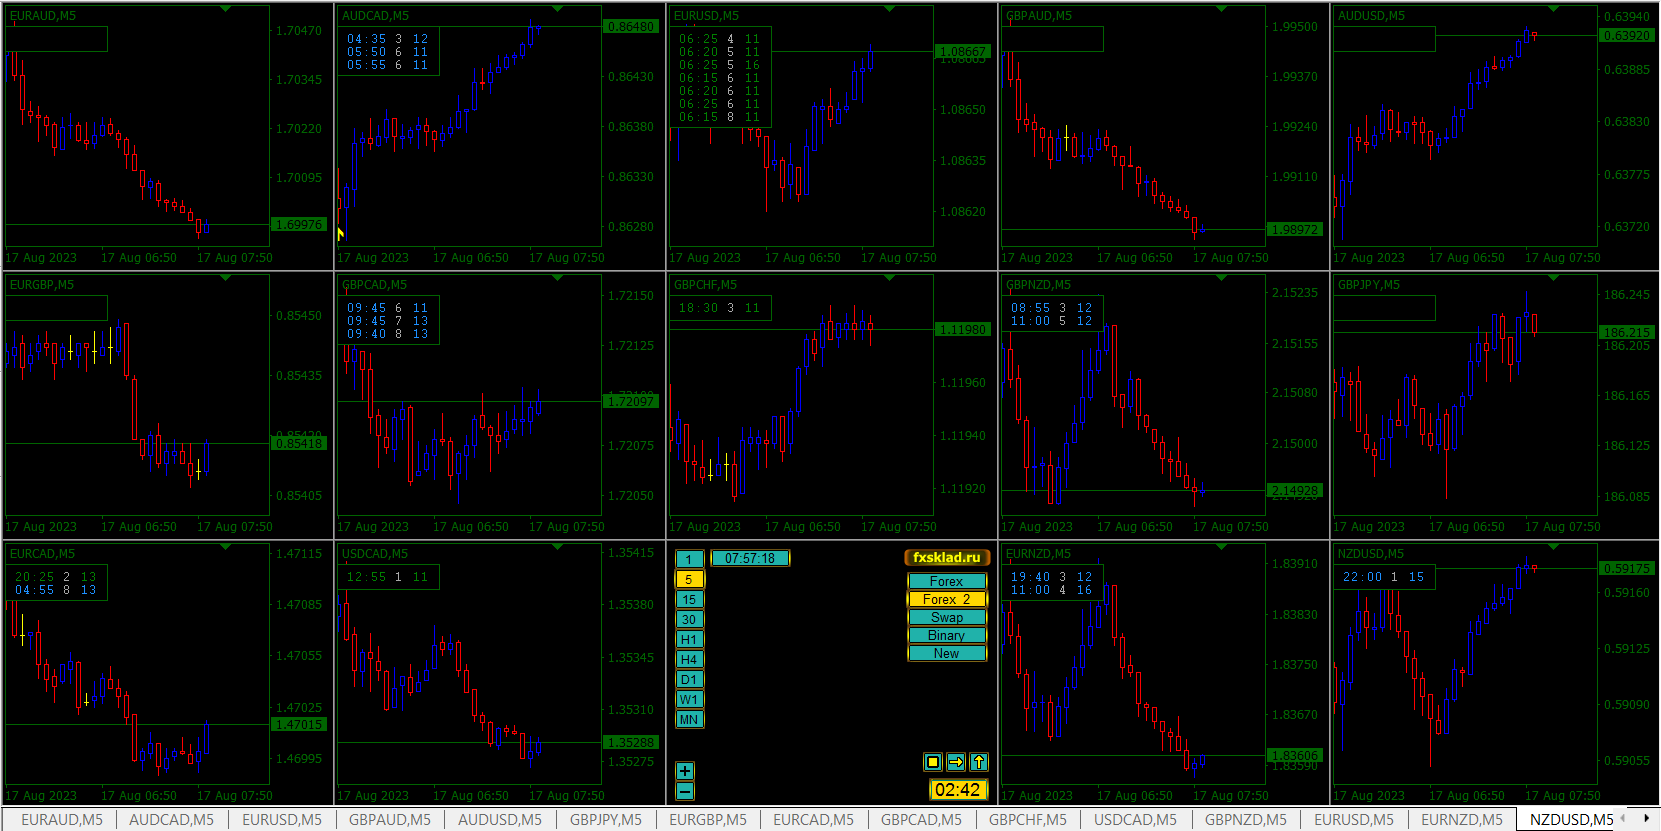Click the chart shift triangle on EURUSD chart
This screenshot has height=831, width=1661.
coord(890,9)
